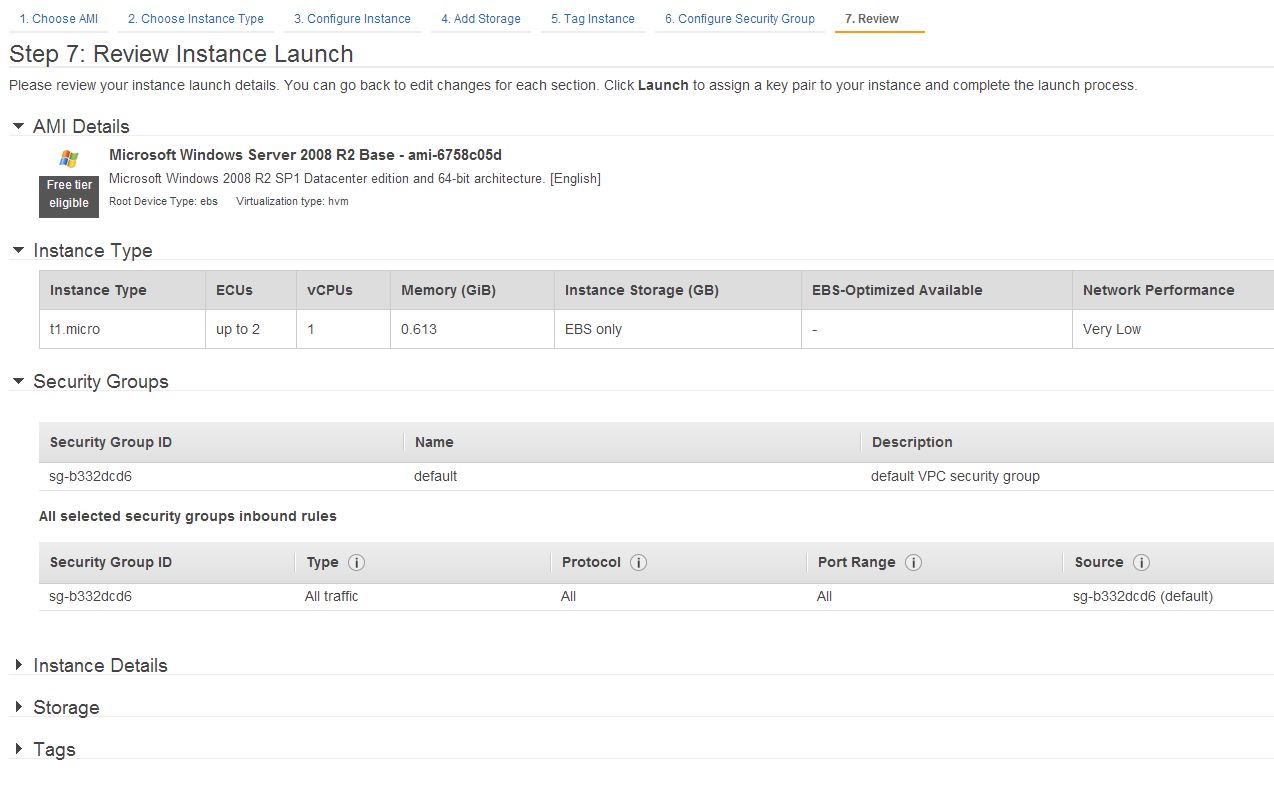Click info icon next to Type column
The image size is (1274, 802).
pyautogui.click(x=356, y=562)
